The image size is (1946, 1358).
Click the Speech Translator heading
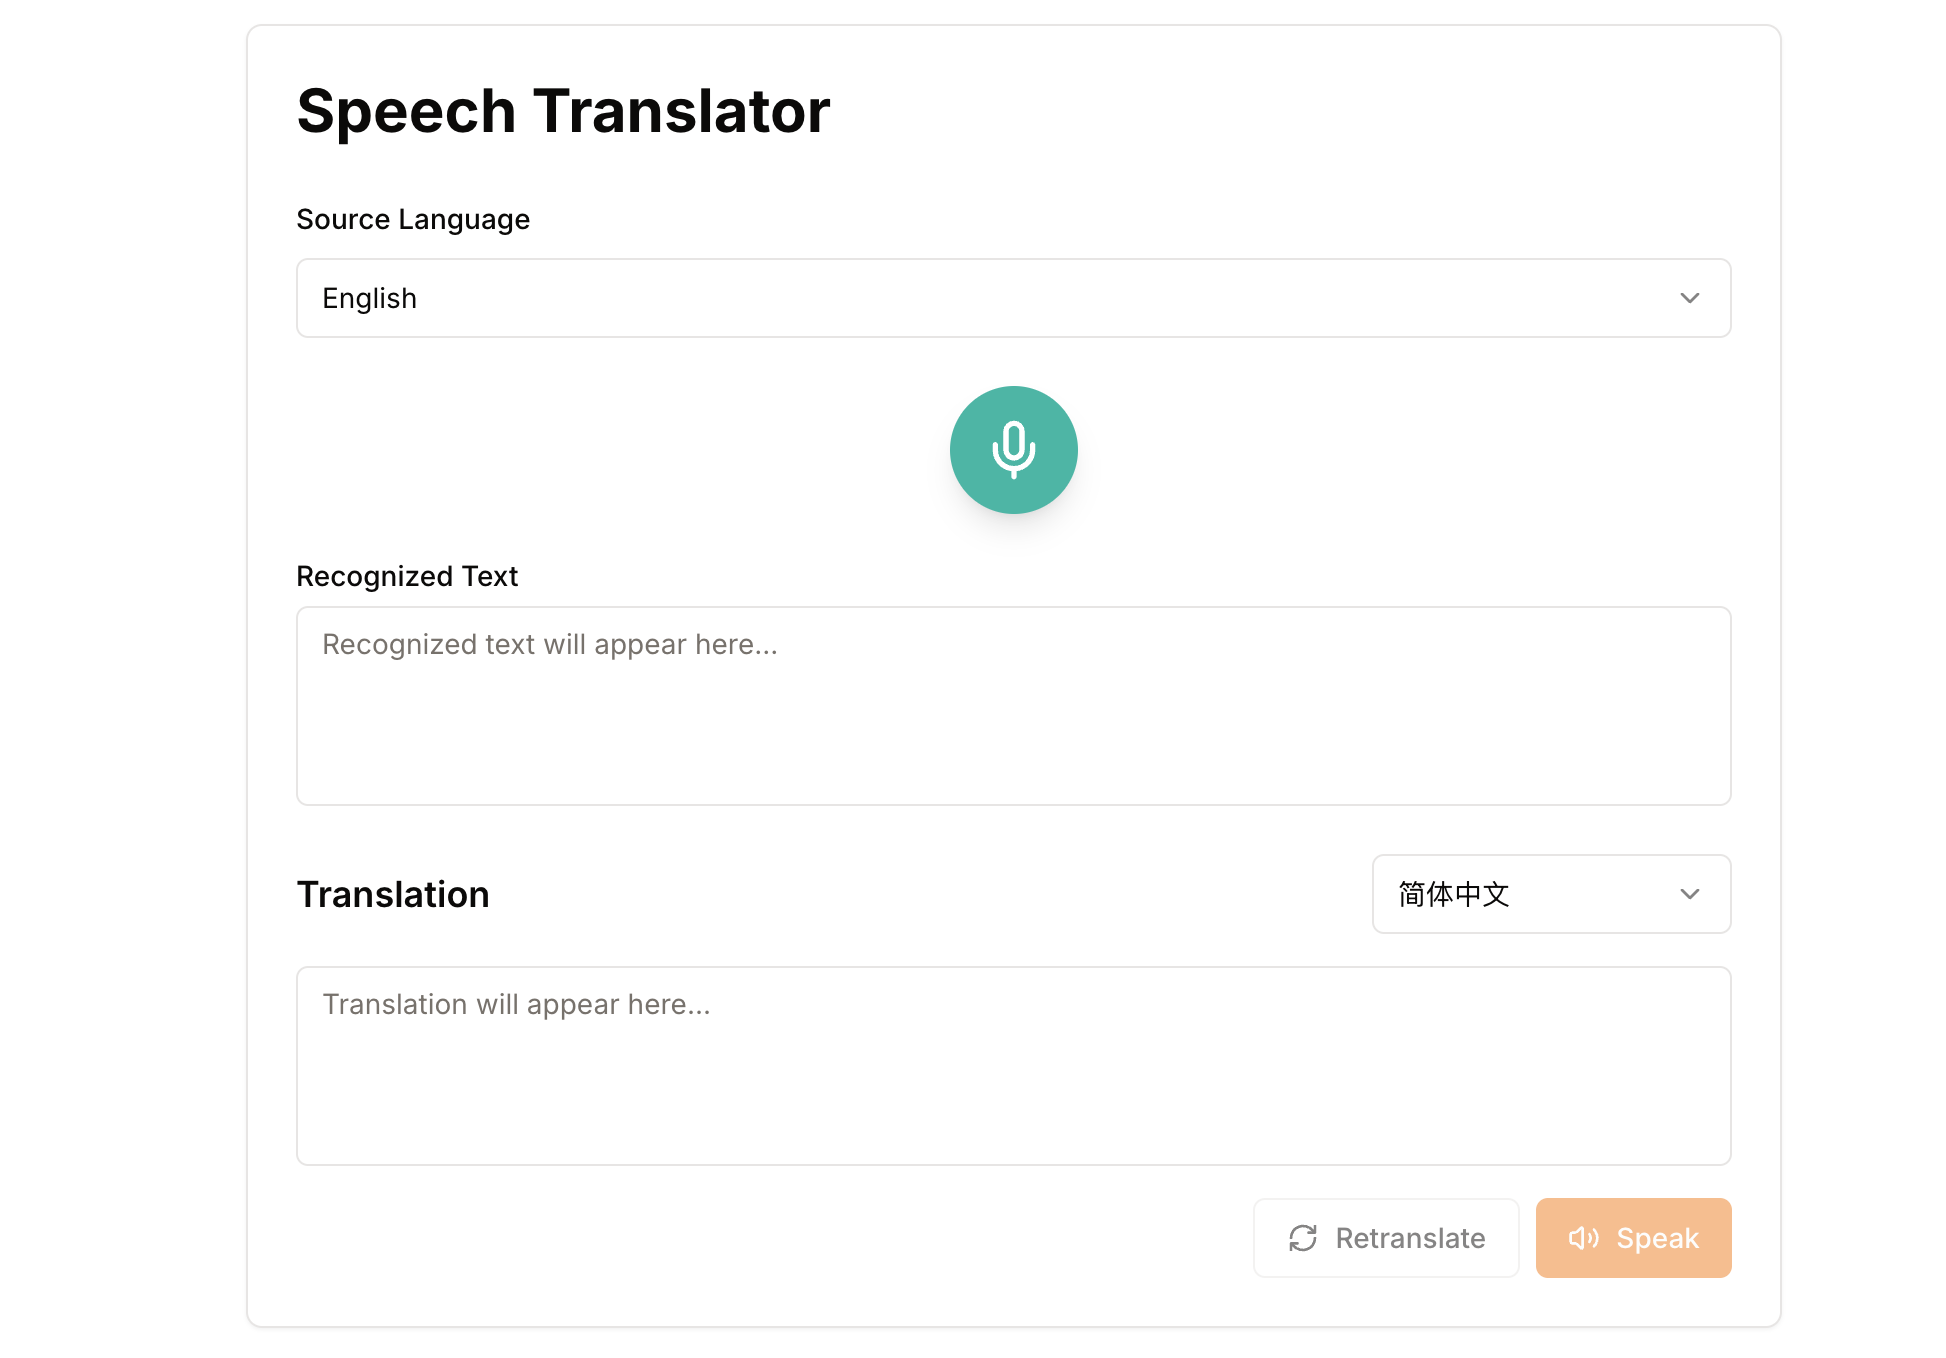563,110
